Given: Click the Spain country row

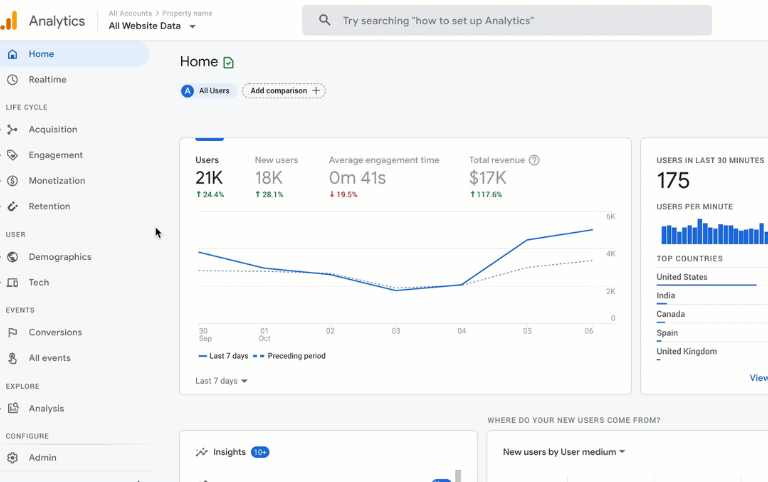Looking at the screenshot, I should tap(712, 333).
